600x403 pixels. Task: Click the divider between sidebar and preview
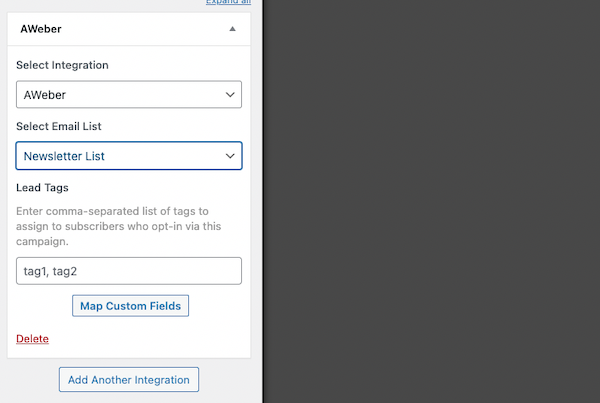point(262,200)
